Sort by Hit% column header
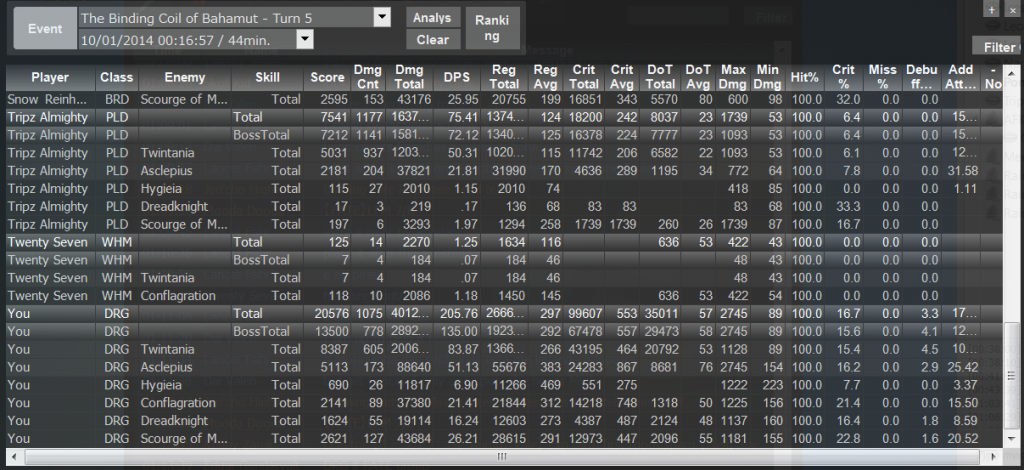This screenshot has height=470, width=1024. pyautogui.click(x=805, y=77)
